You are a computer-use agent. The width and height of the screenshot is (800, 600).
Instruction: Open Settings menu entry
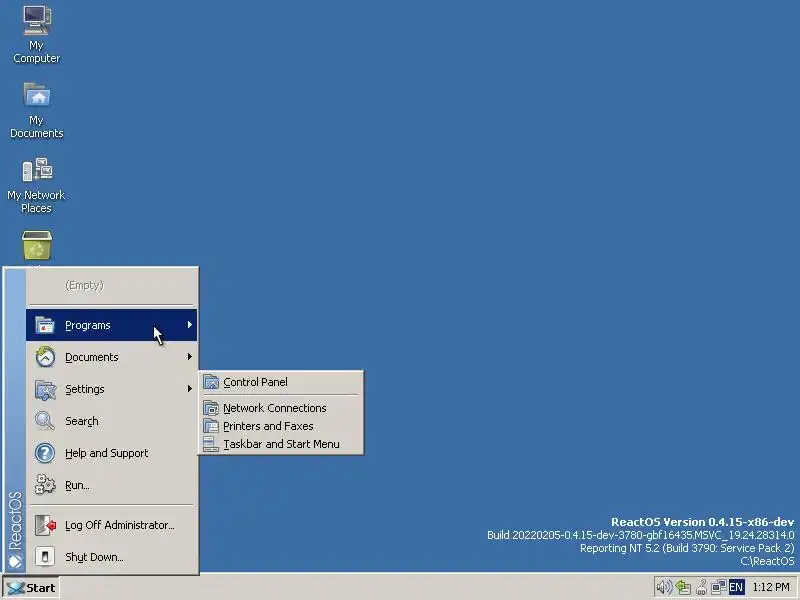coord(111,389)
